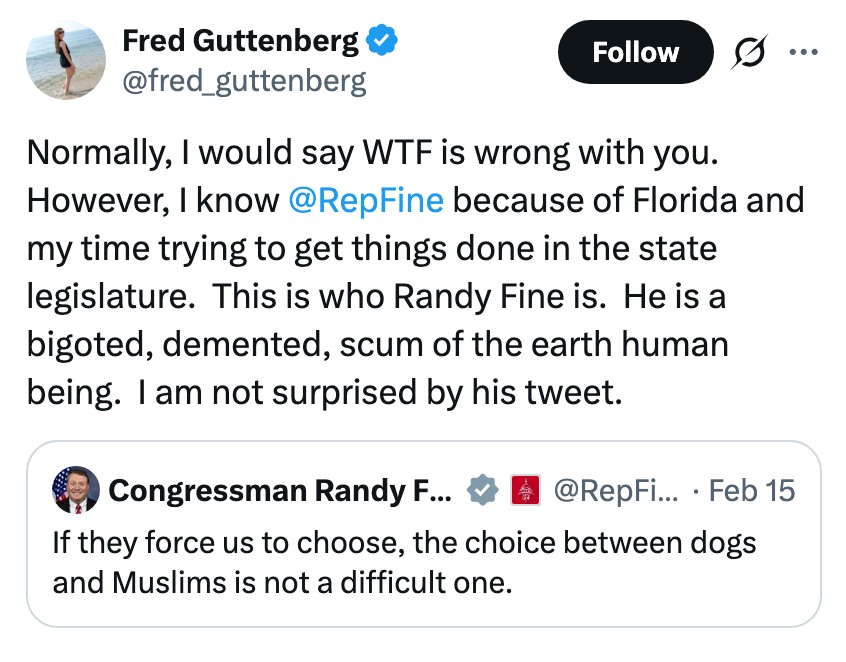This screenshot has width=846, height=662.
Task: Follow Fred Guttenberg
Action: [635, 52]
